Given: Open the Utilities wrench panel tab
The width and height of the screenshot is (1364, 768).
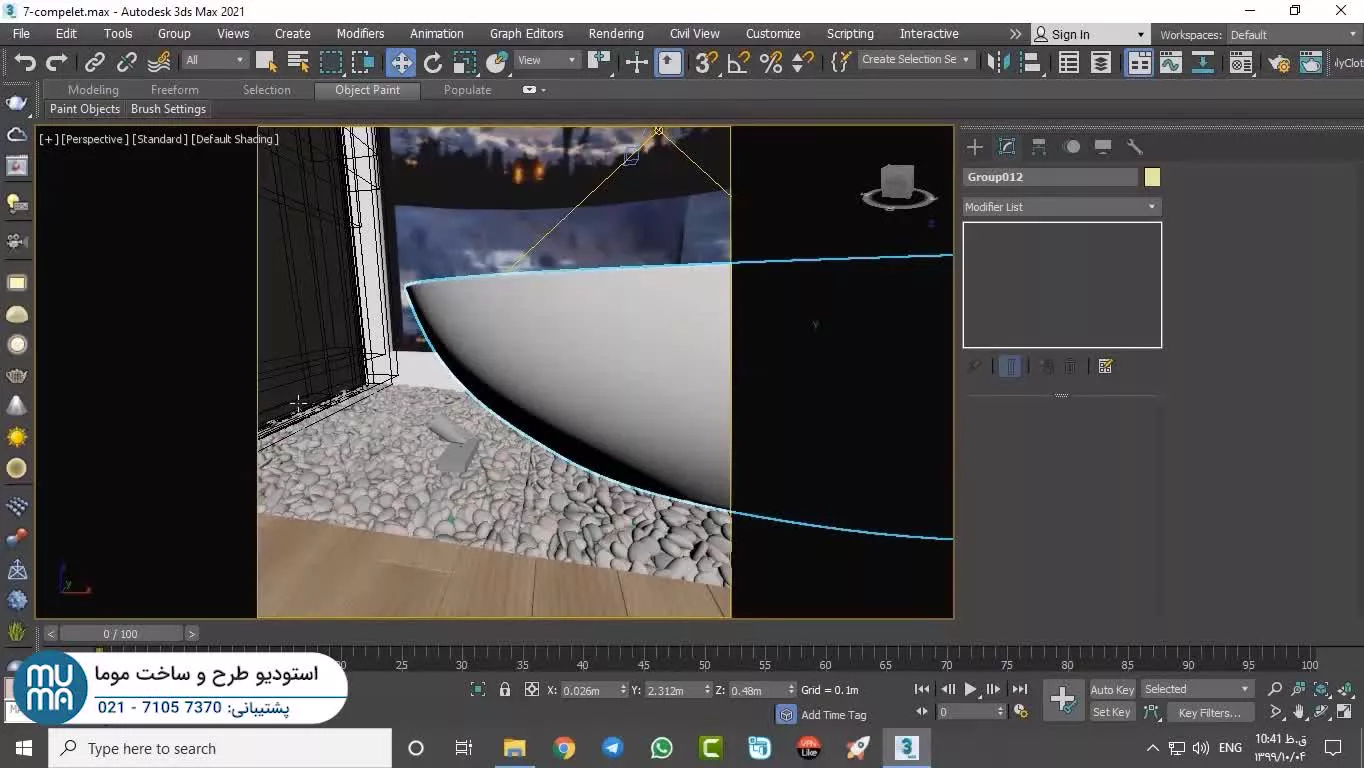Looking at the screenshot, I should tap(1135, 147).
